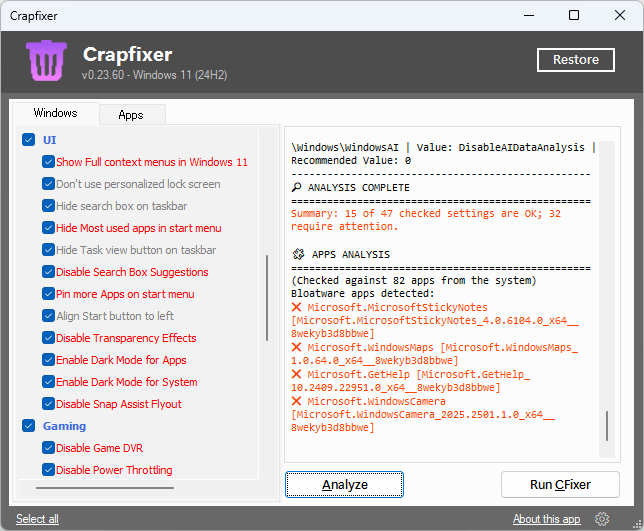Screen dimensions: 644x531
Task: Click the 'Recommended Value: 0' log line
Action: [351, 161]
